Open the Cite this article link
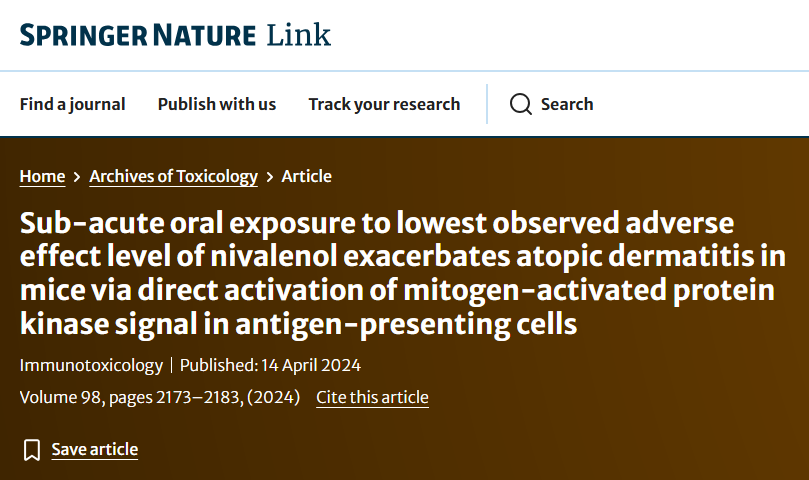This screenshot has width=809, height=480. coord(372,397)
